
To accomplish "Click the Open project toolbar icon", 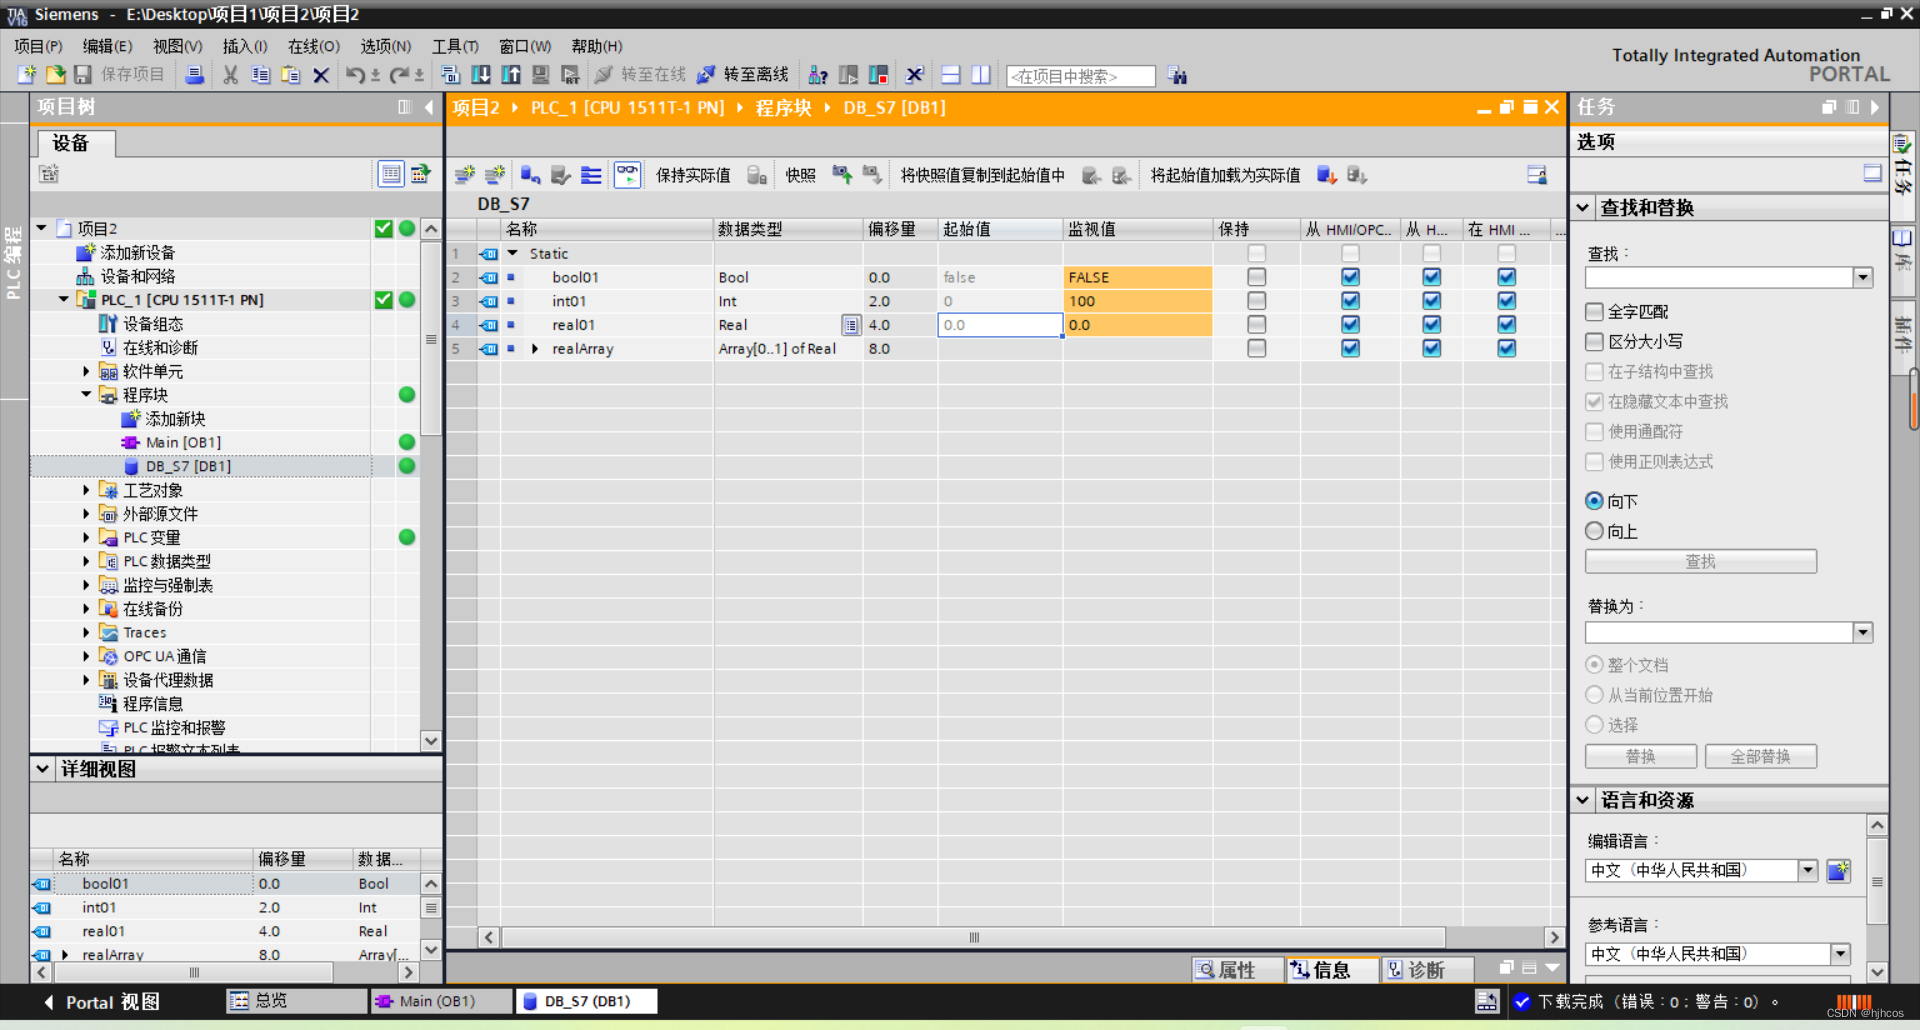I will (56, 75).
